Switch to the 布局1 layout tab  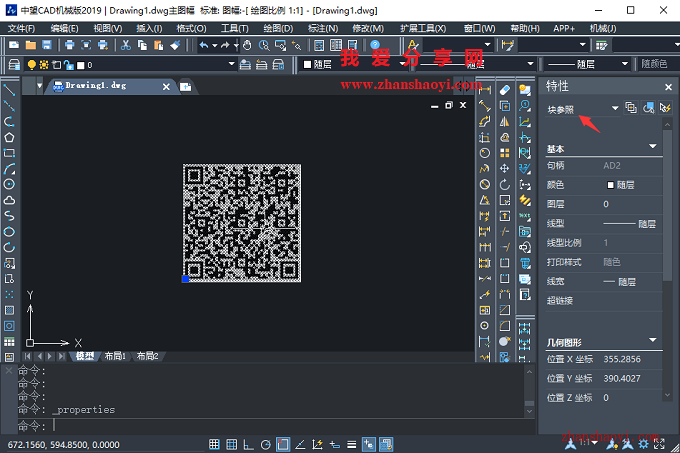coord(115,356)
